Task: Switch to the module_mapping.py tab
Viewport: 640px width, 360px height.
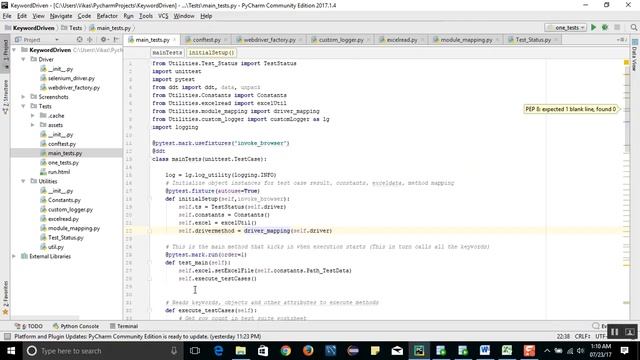Action: click(x=466, y=40)
